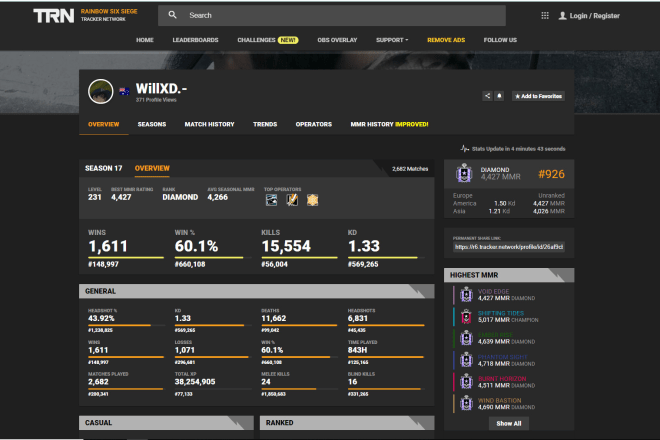The image size is (660, 440).
Task: Click the Kills 15,554 value
Action: (286, 246)
